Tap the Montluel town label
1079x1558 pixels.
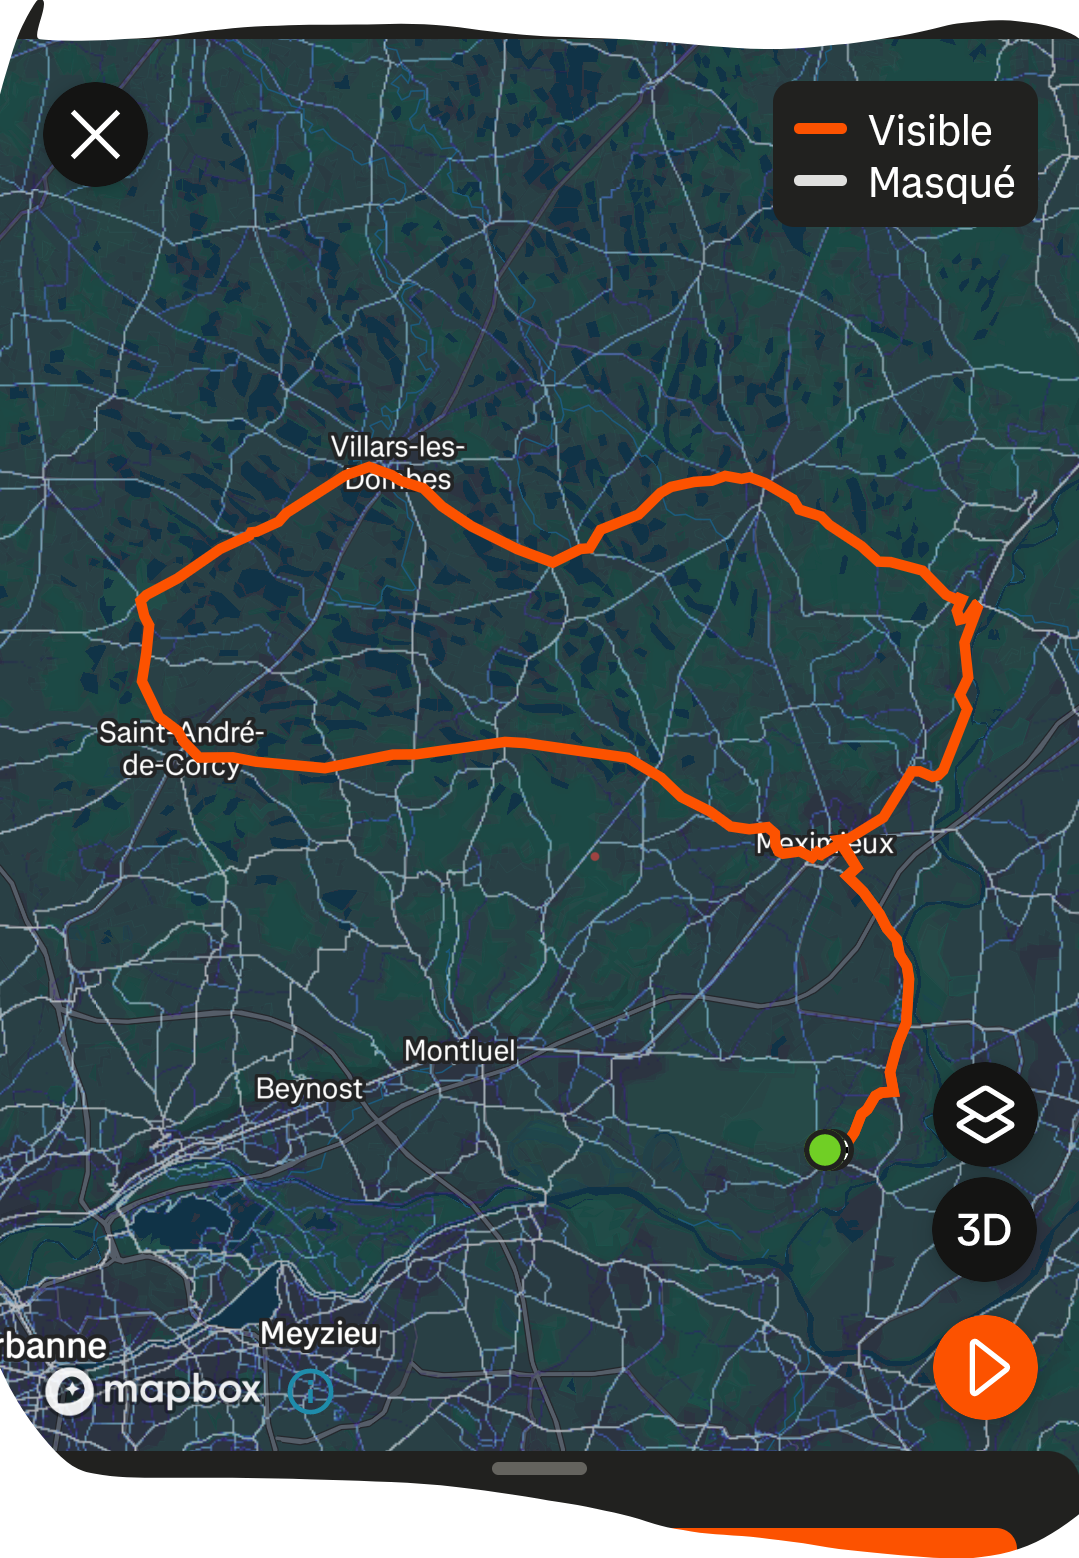coord(460,1050)
